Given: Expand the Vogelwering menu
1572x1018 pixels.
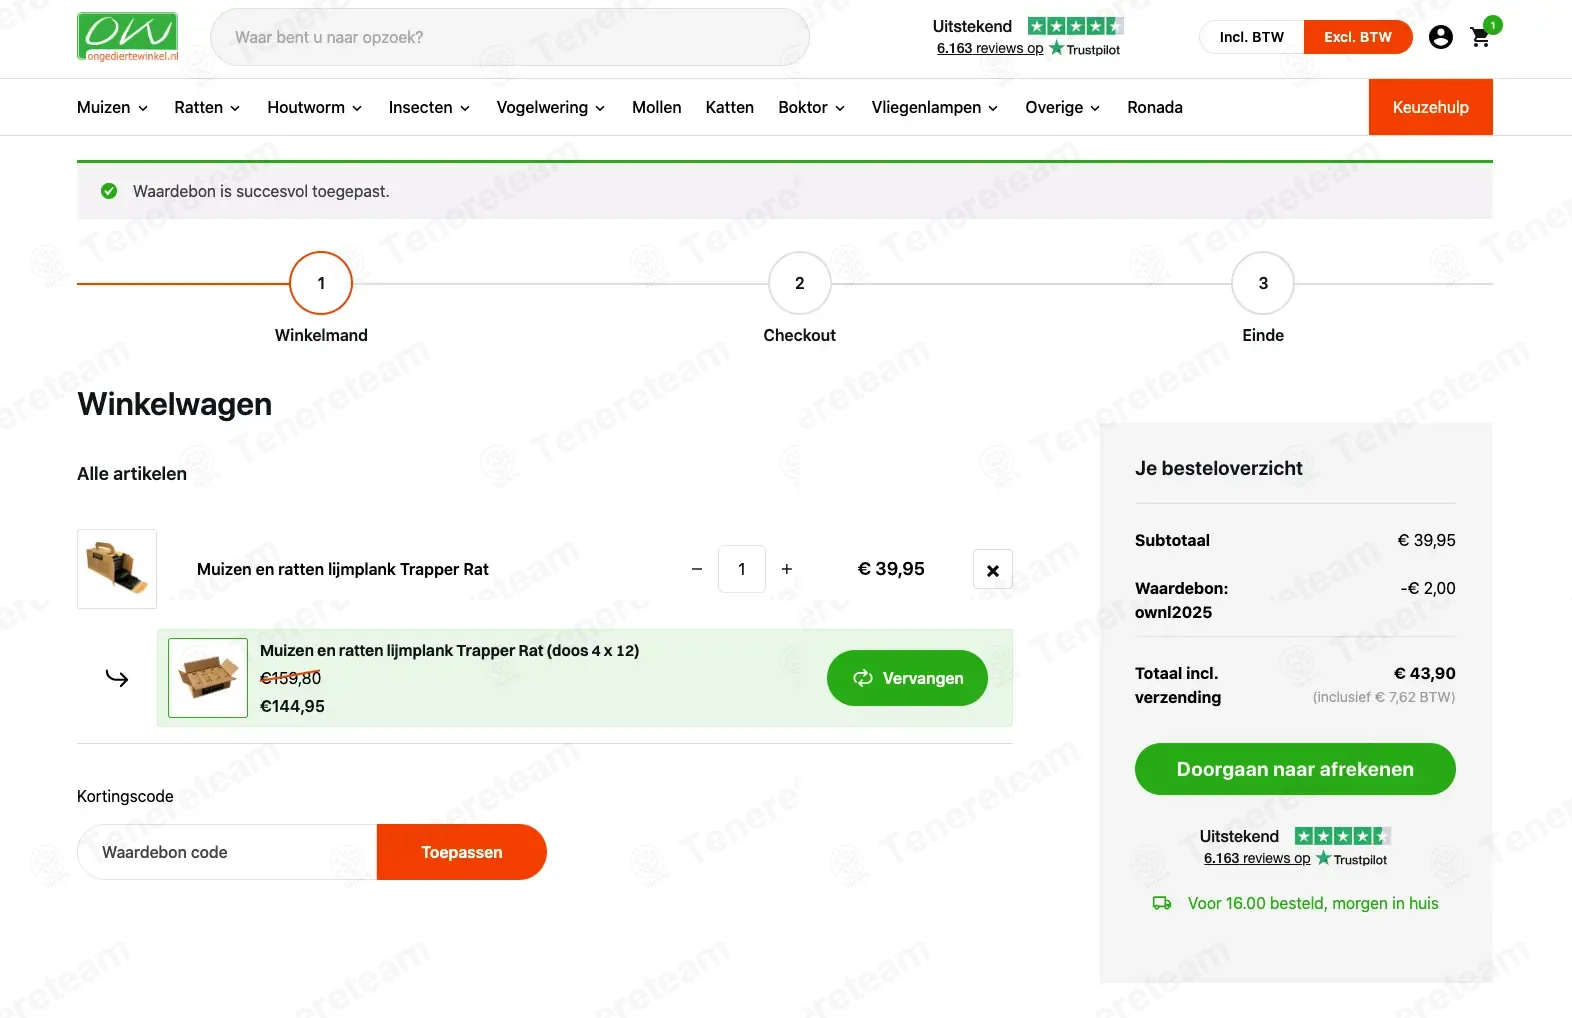Looking at the screenshot, I should coord(551,107).
